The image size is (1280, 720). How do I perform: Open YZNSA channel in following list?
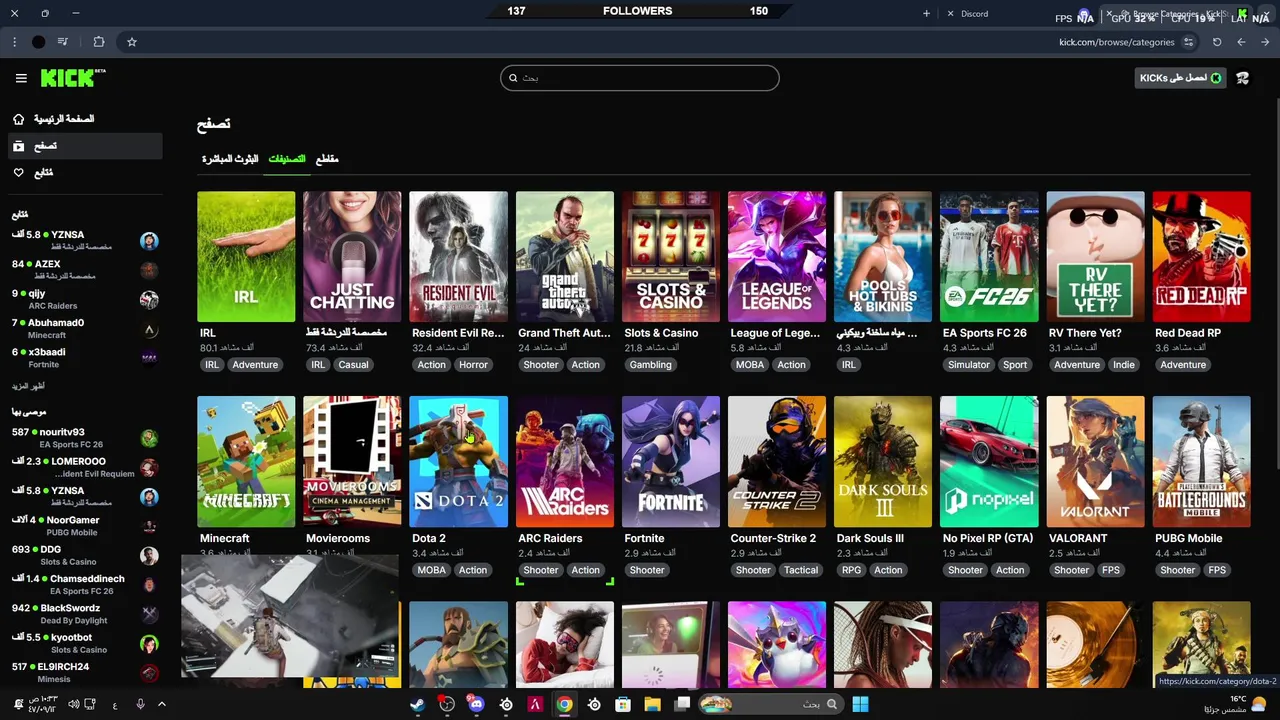(x=85, y=240)
